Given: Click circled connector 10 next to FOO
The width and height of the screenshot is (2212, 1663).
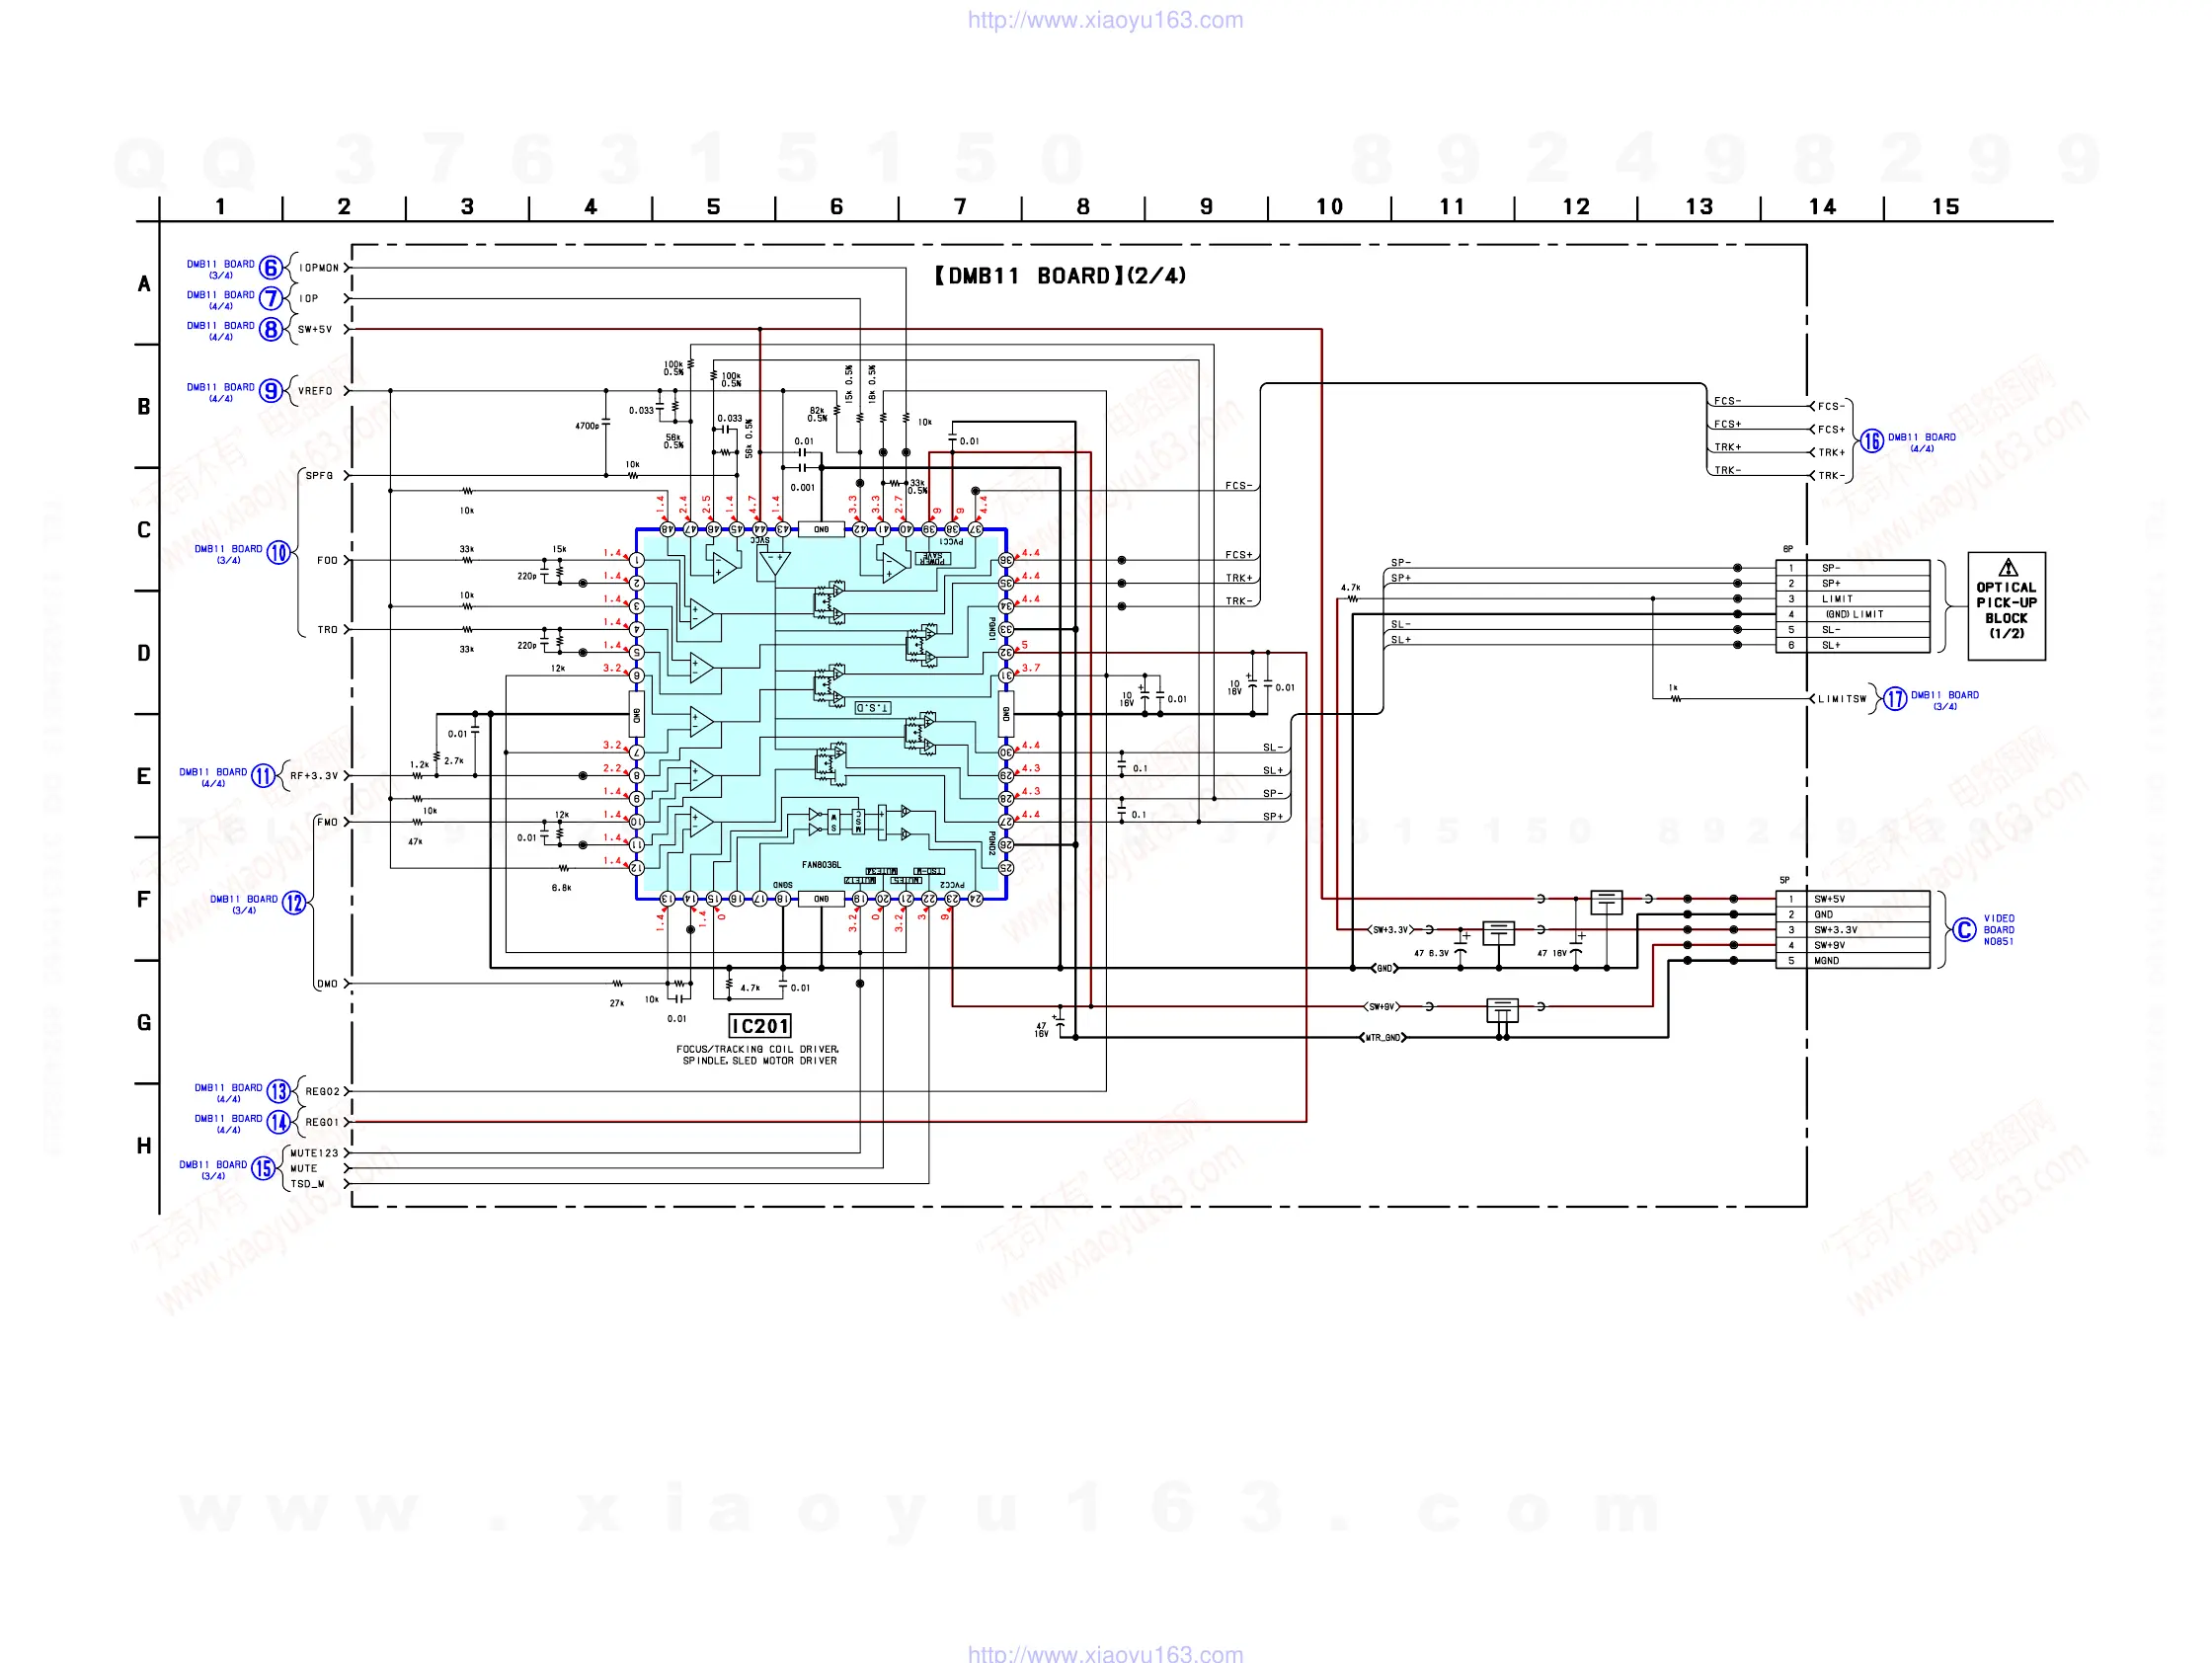Looking at the screenshot, I should pos(278,553).
